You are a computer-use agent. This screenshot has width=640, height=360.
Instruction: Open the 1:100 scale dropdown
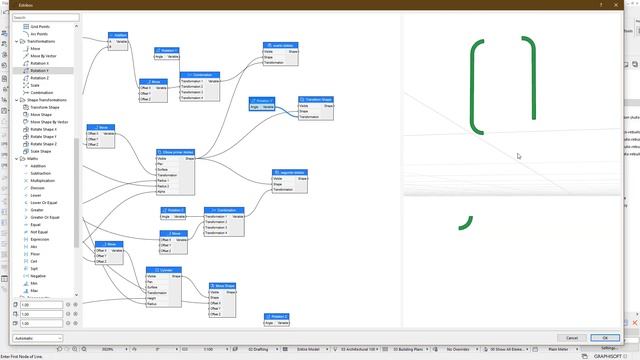pos(227,349)
